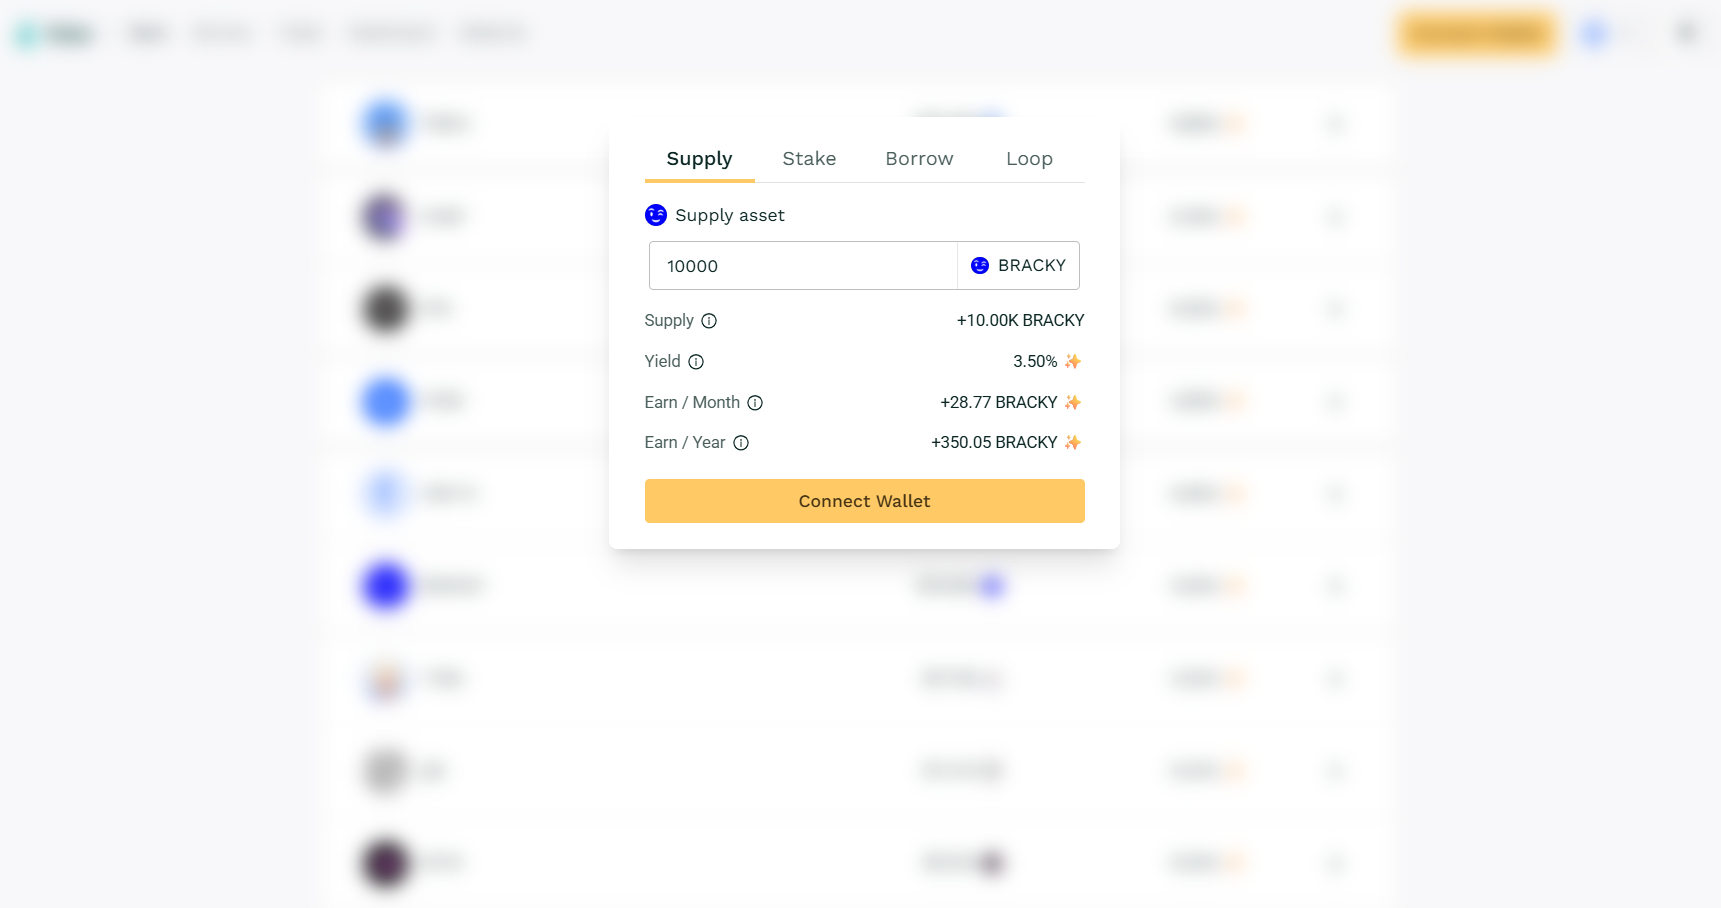Click the Yield info icon
The height and width of the screenshot is (908, 1721).
696,362
